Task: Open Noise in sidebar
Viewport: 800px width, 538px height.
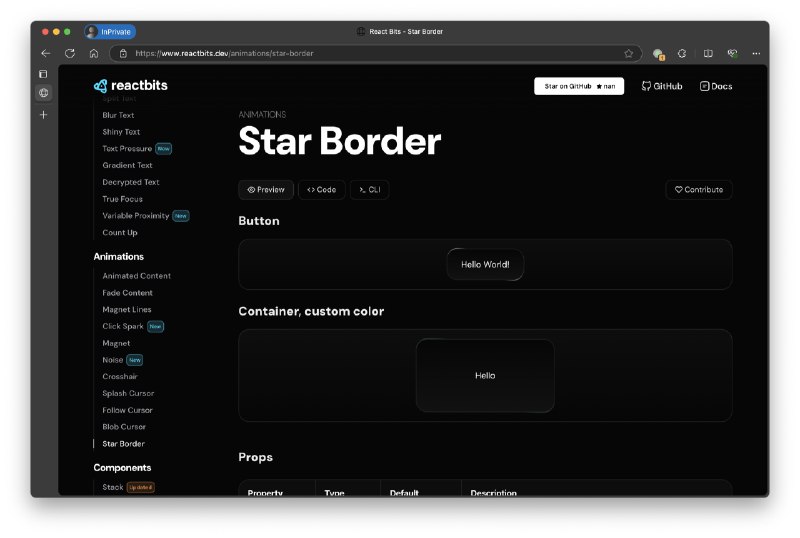Action: tap(112, 360)
